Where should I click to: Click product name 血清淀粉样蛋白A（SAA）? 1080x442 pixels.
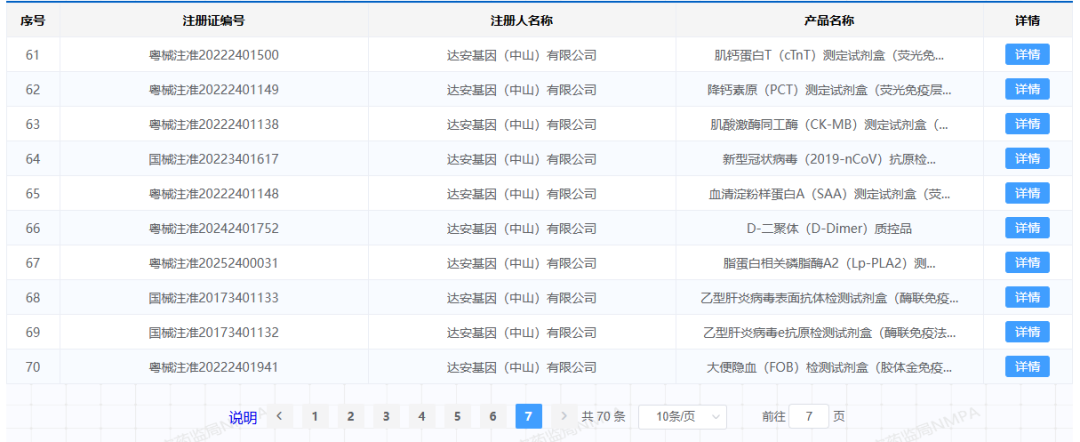tap(829, 193)
